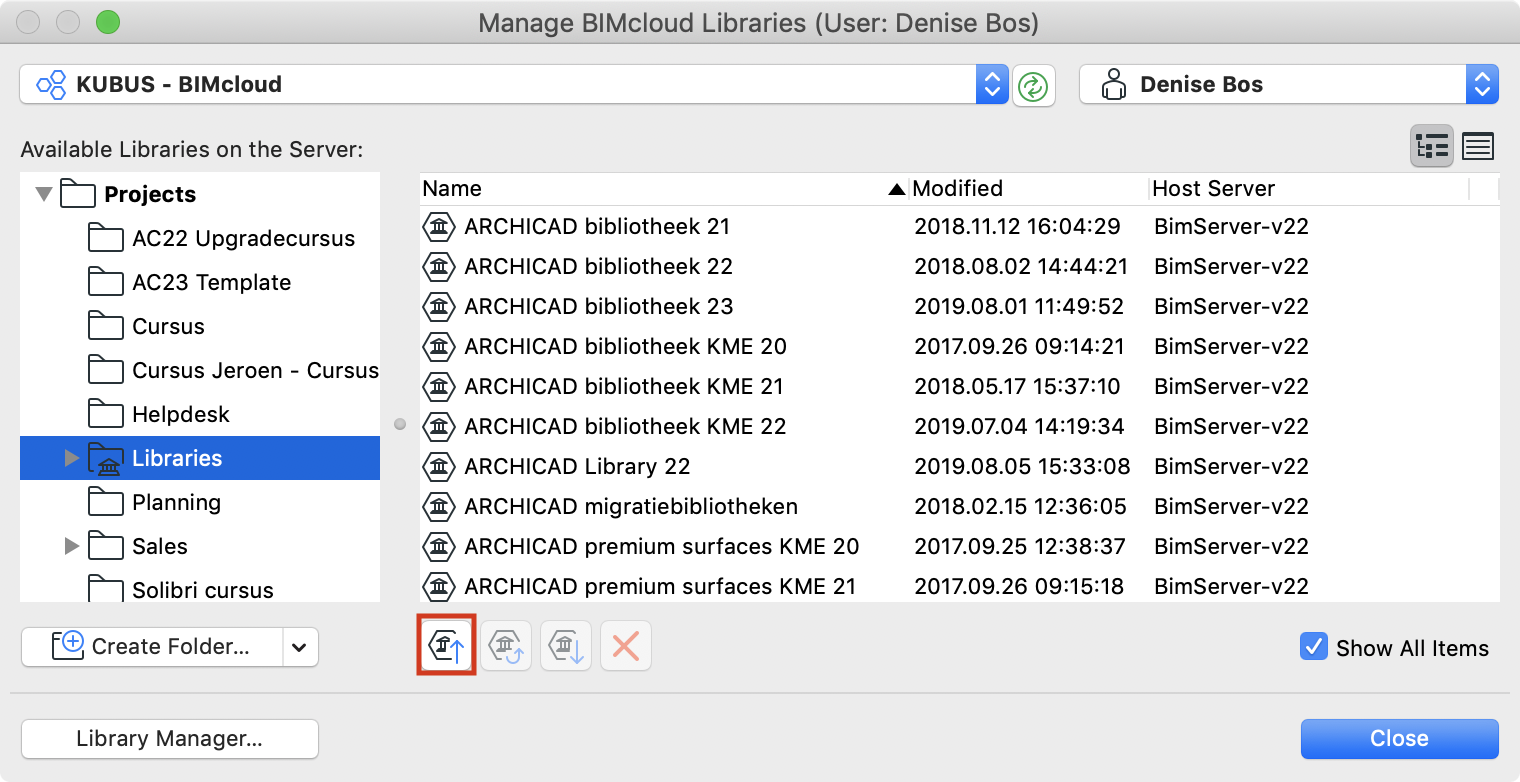1520x782 pixels.
Task: Open the Create Folder arrow dropdown
Action: [x=300, y=647]
